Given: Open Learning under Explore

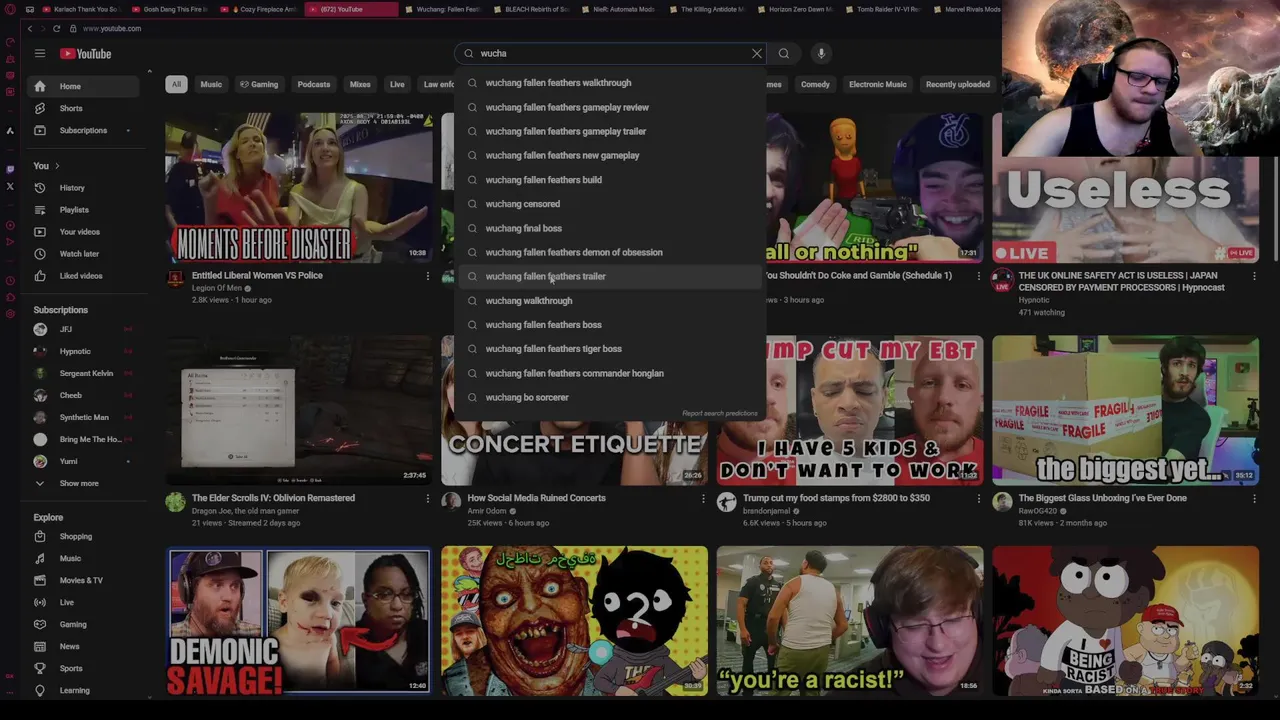Looking at the screenshot, I should pyautogui.click(x=84, y=690).
